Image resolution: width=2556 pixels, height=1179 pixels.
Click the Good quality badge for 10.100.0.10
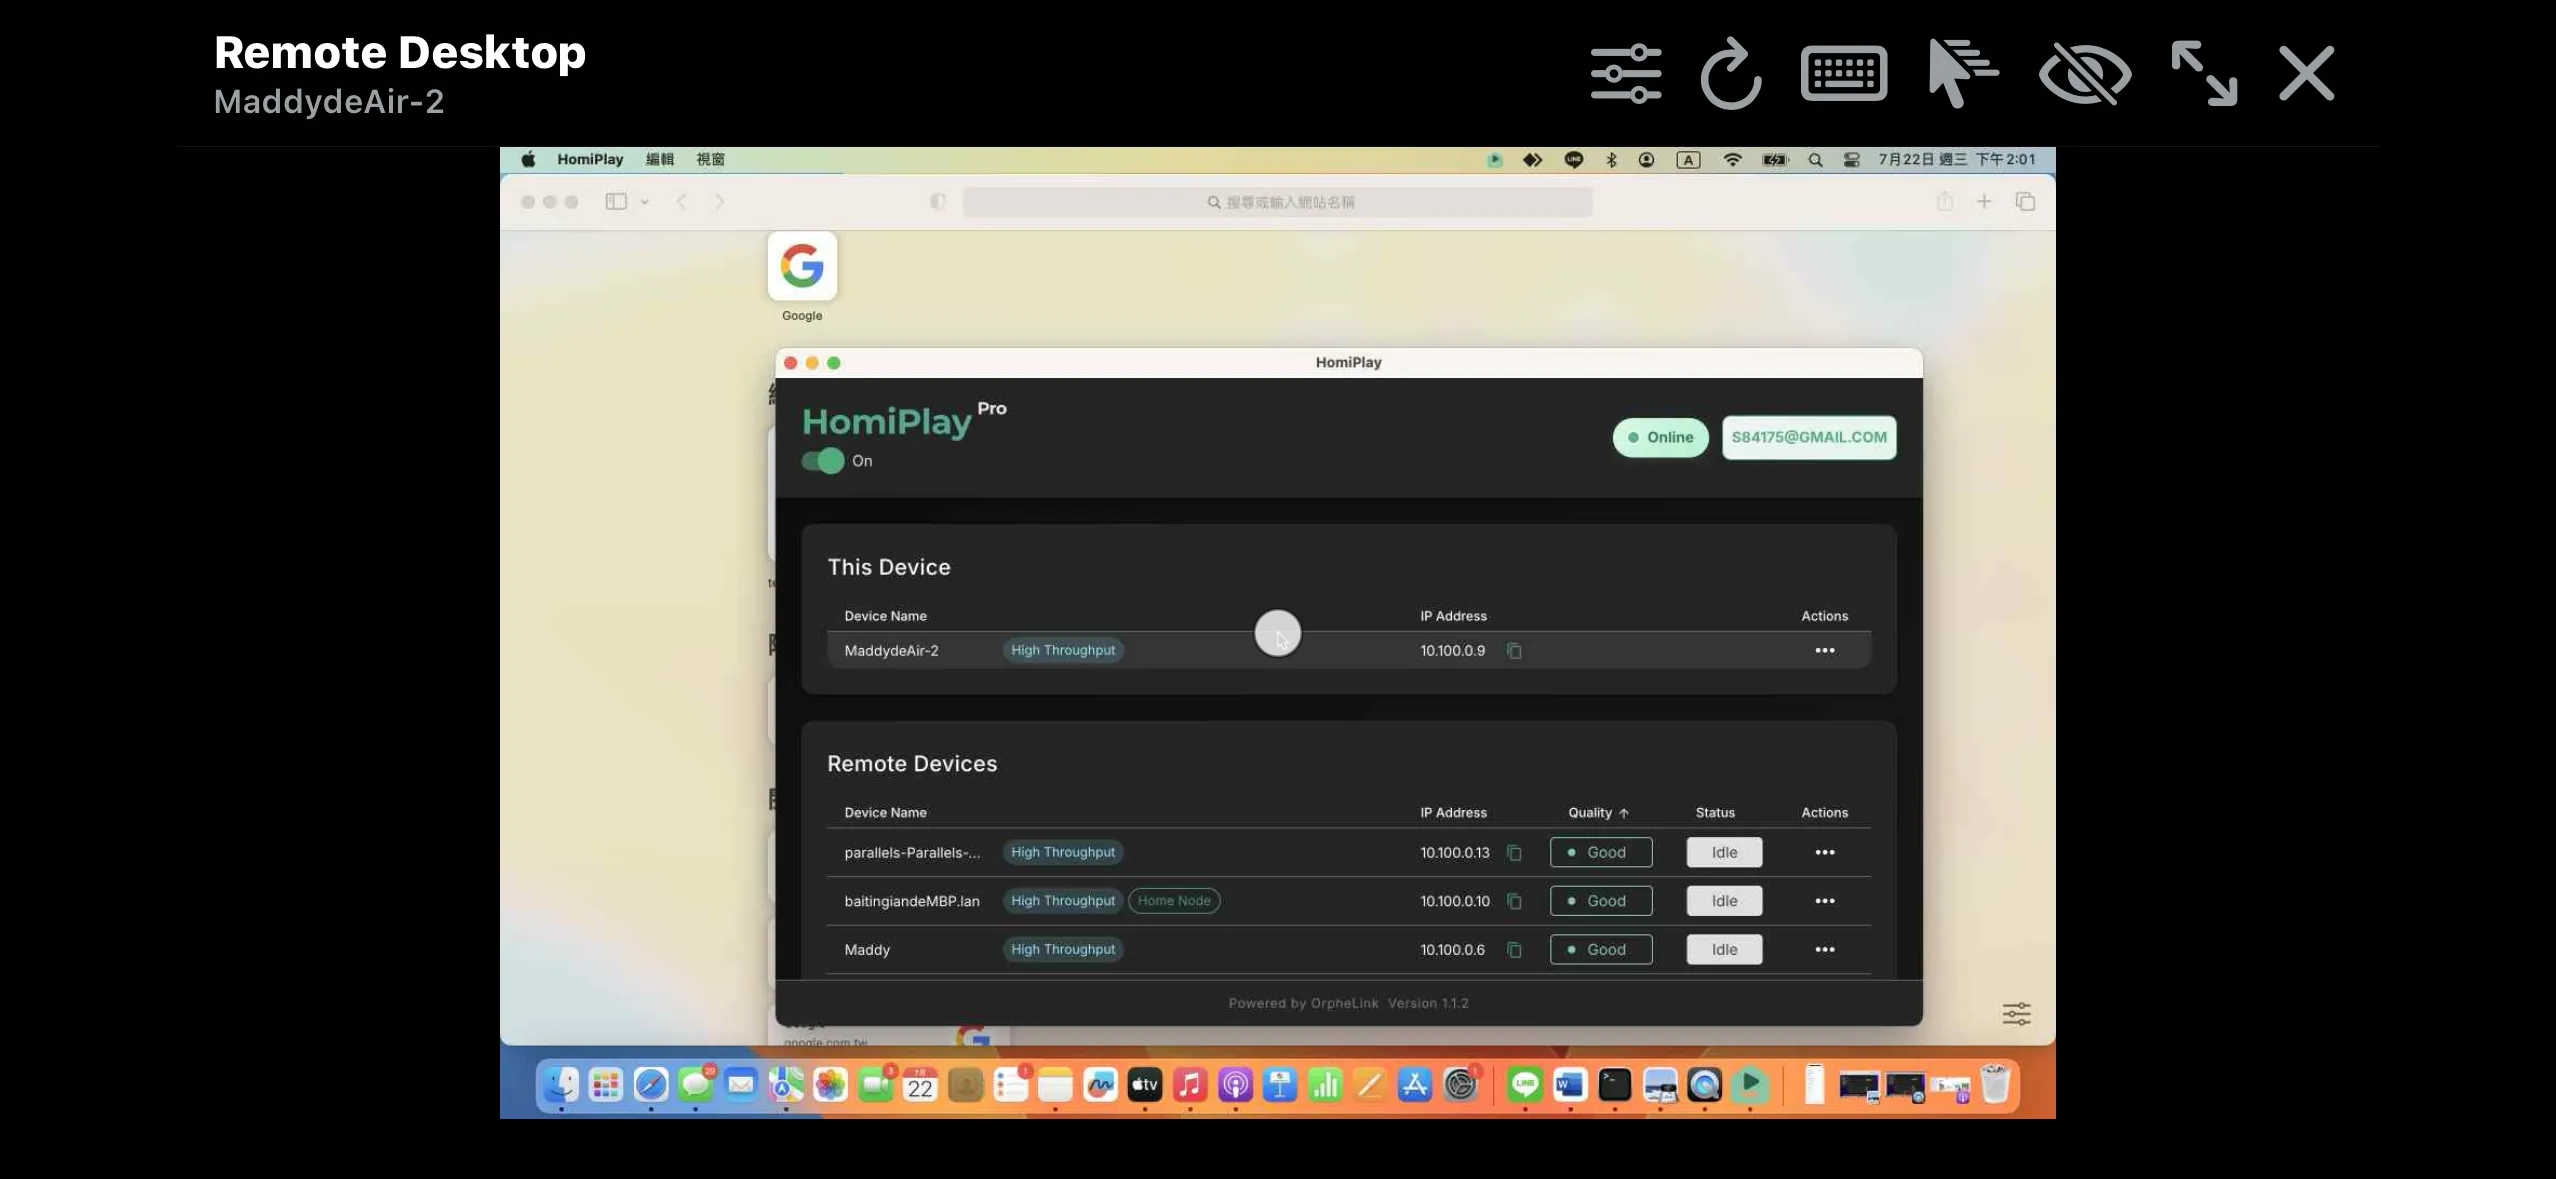pyautogui.click(x=1601, y=901)
